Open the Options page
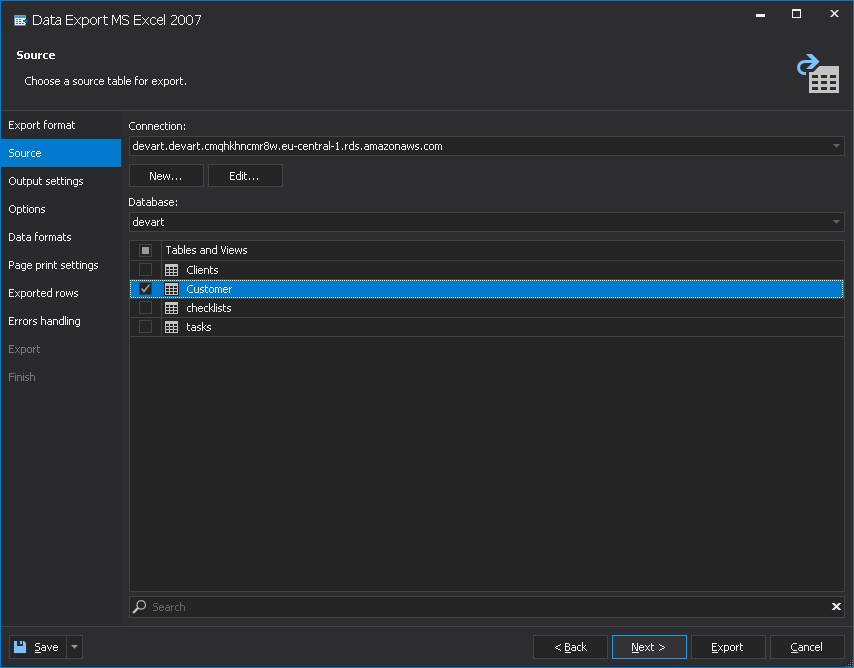 coord(61,209)
